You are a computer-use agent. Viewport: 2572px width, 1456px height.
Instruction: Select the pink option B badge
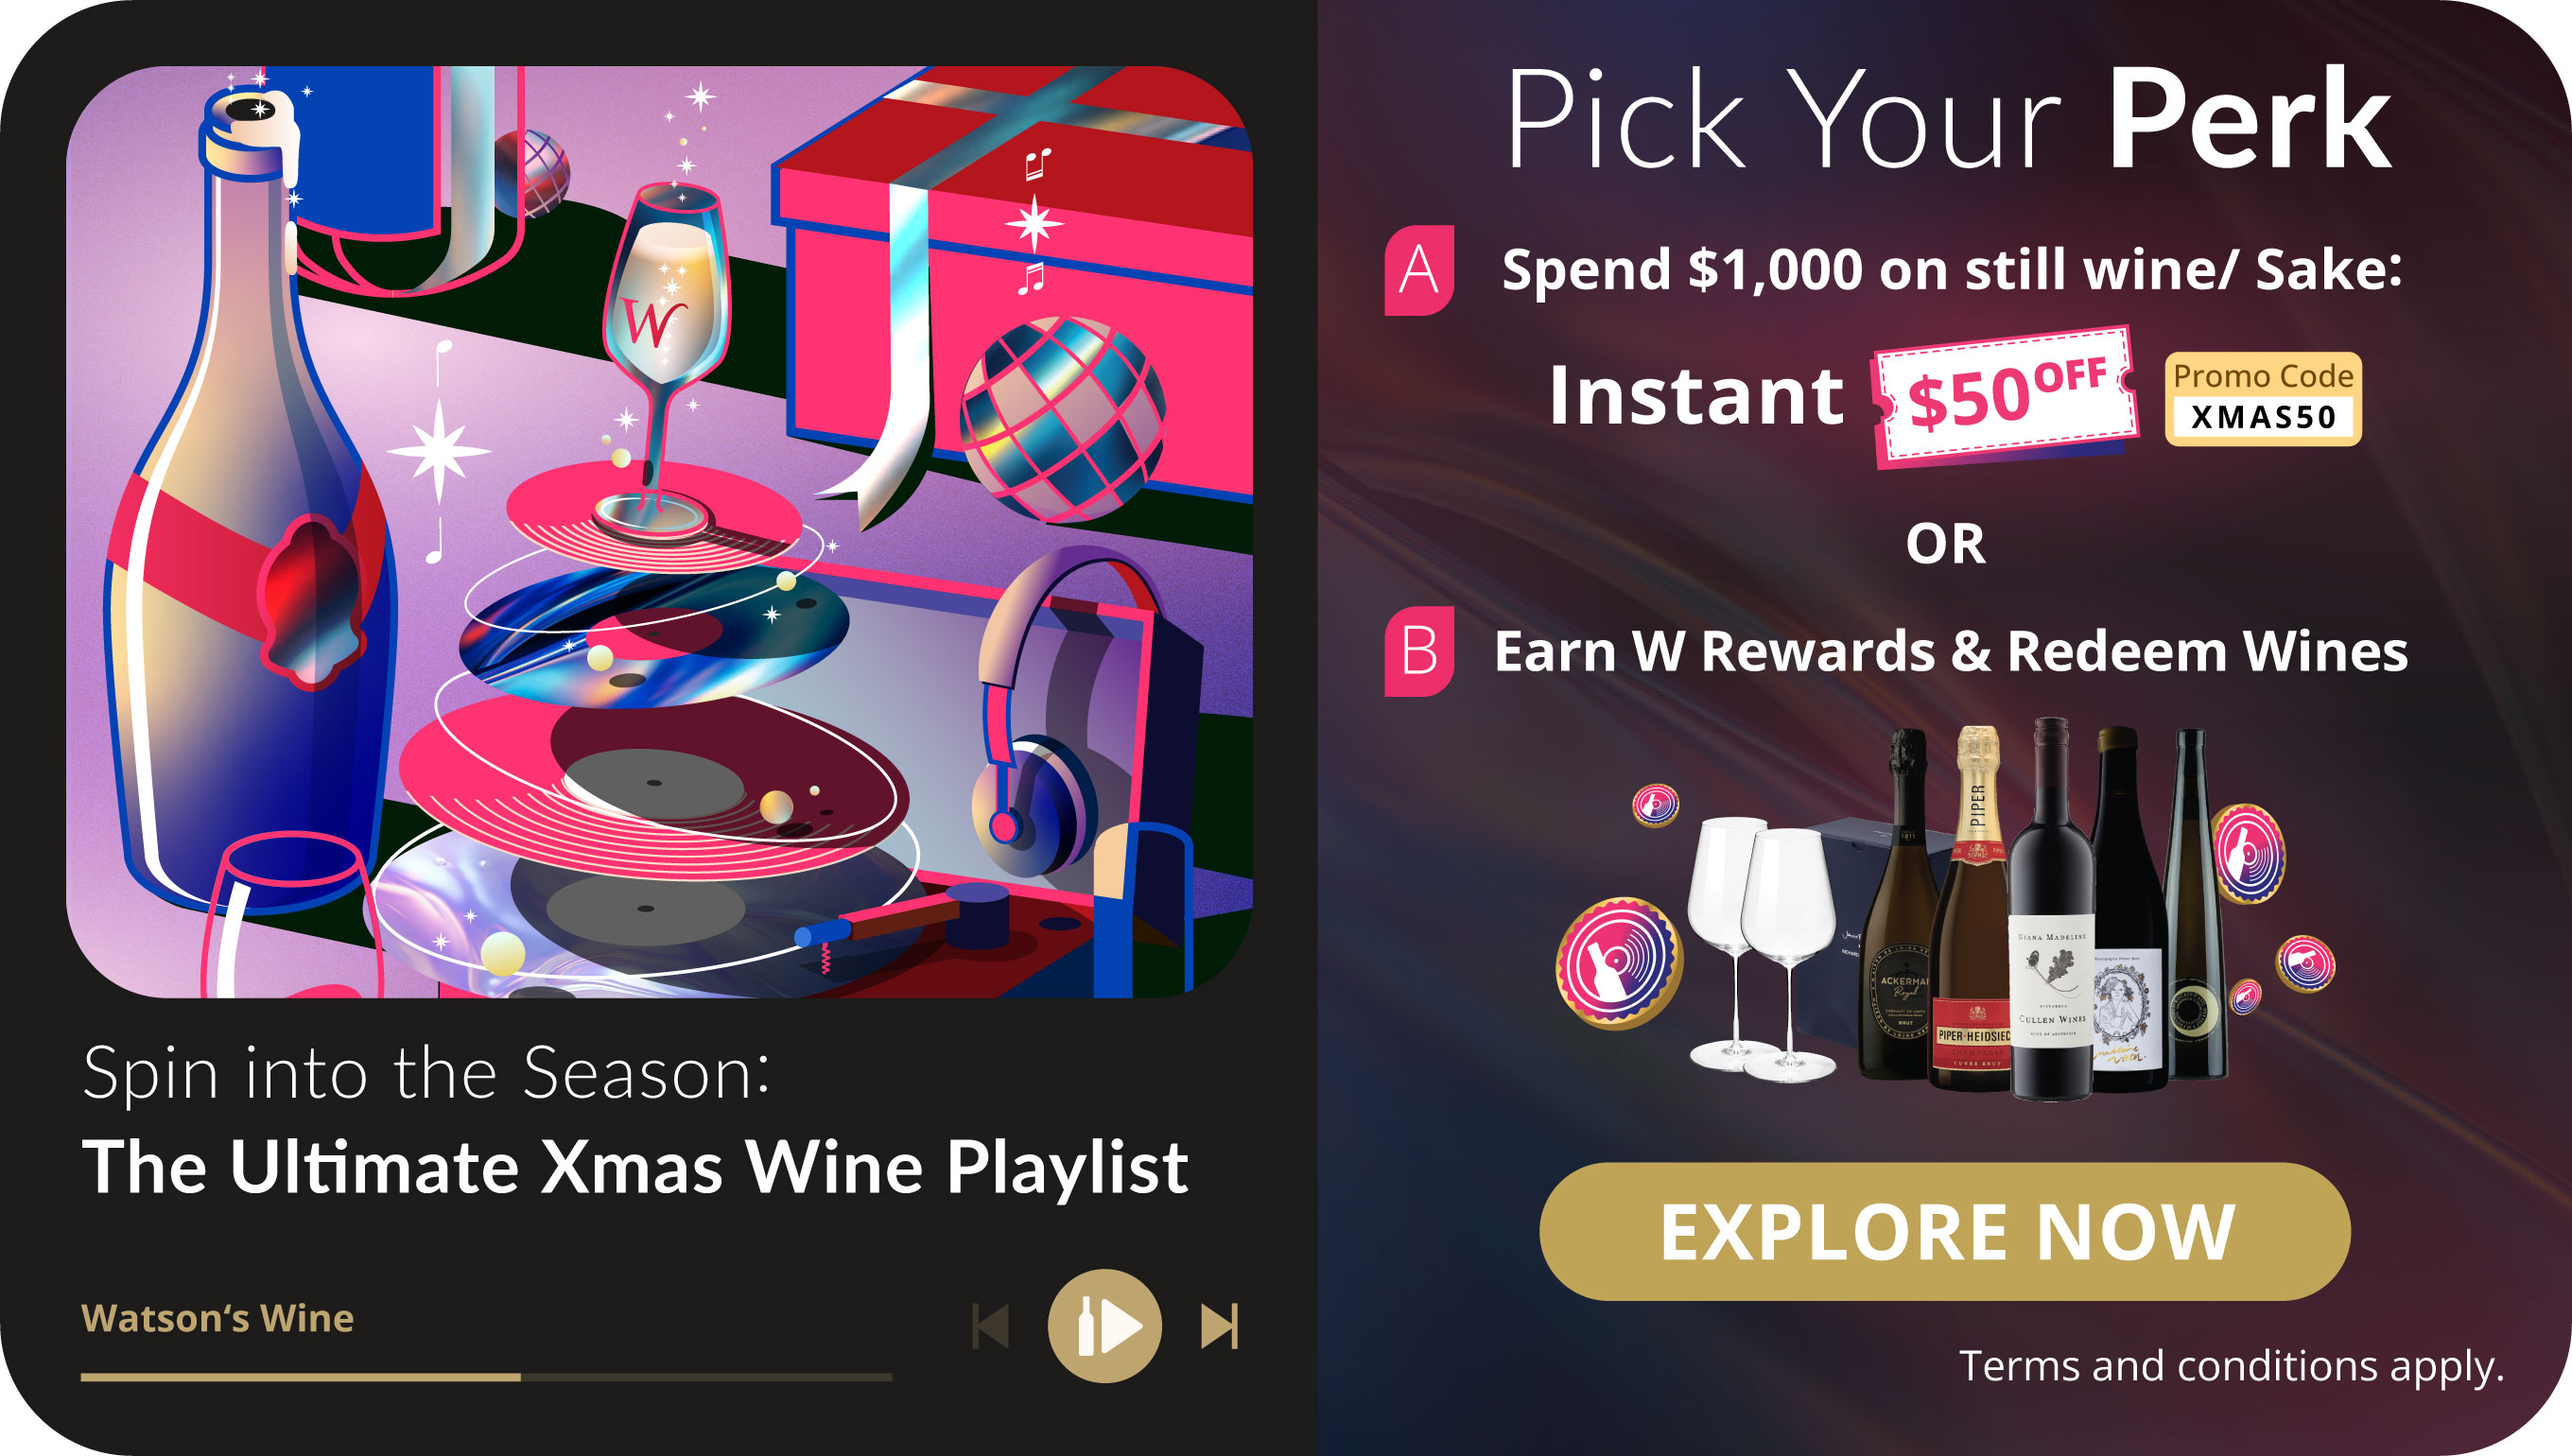(1419, 651)
